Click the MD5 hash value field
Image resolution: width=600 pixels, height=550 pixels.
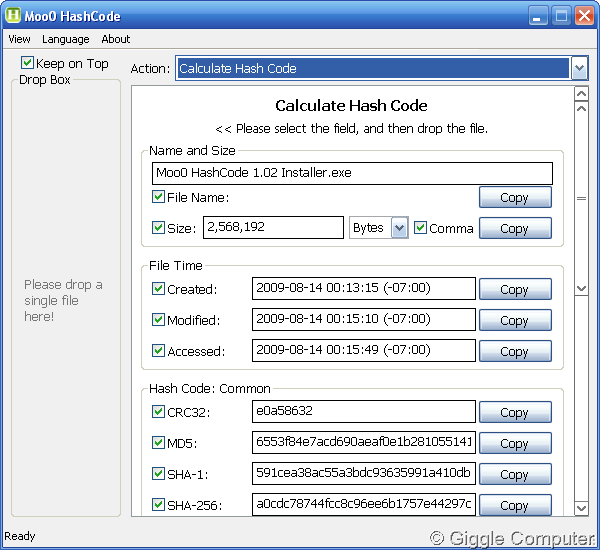coord(364,443)
